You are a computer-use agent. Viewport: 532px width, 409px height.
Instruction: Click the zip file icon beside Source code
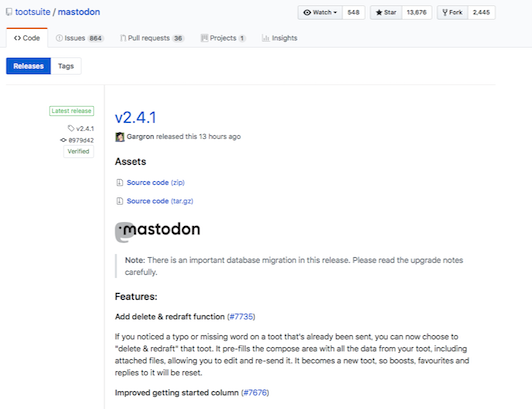(119, 183)
